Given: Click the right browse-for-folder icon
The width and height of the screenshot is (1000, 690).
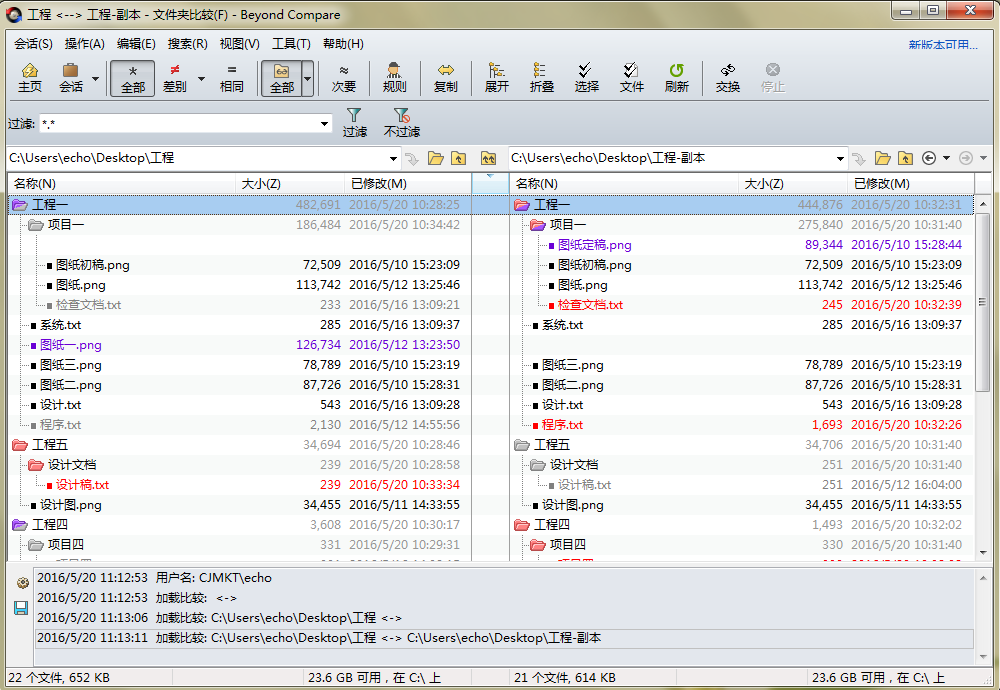Looking at the screenshot, I should (x=883, y=158).
